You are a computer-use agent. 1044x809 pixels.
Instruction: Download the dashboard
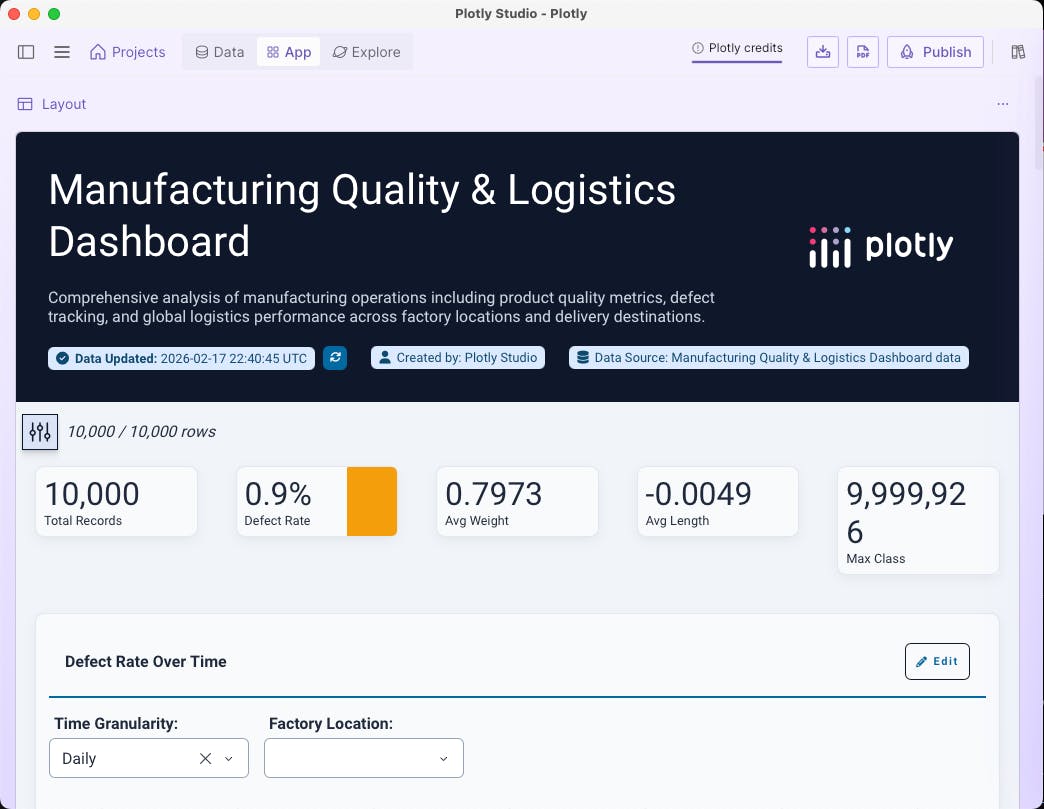(x=822, y=51)
